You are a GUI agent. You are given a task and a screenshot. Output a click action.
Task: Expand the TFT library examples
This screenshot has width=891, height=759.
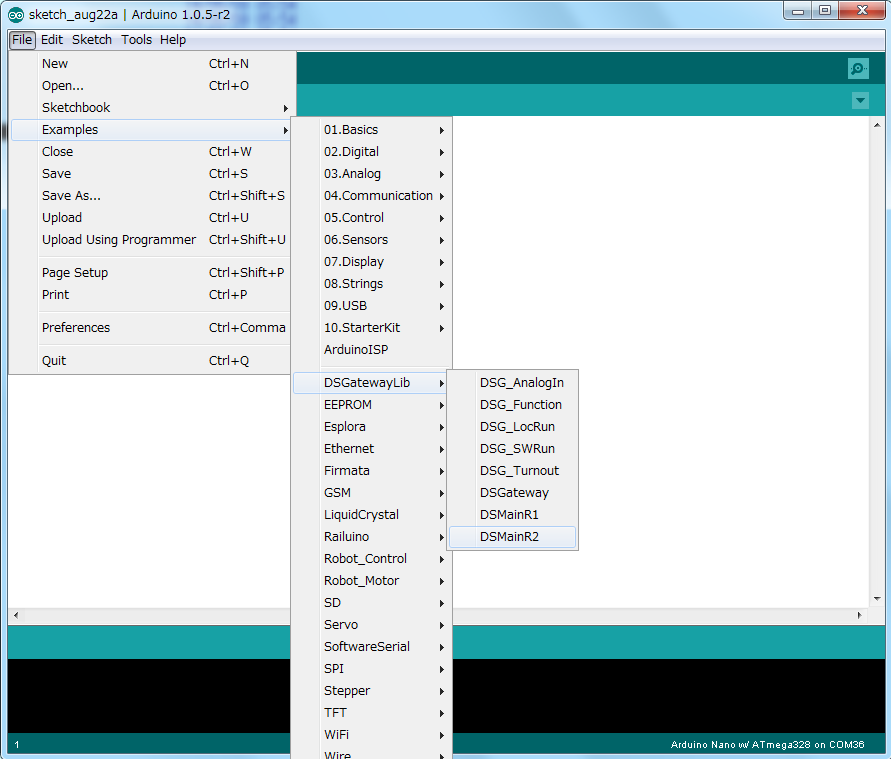[x=372, y=712]
